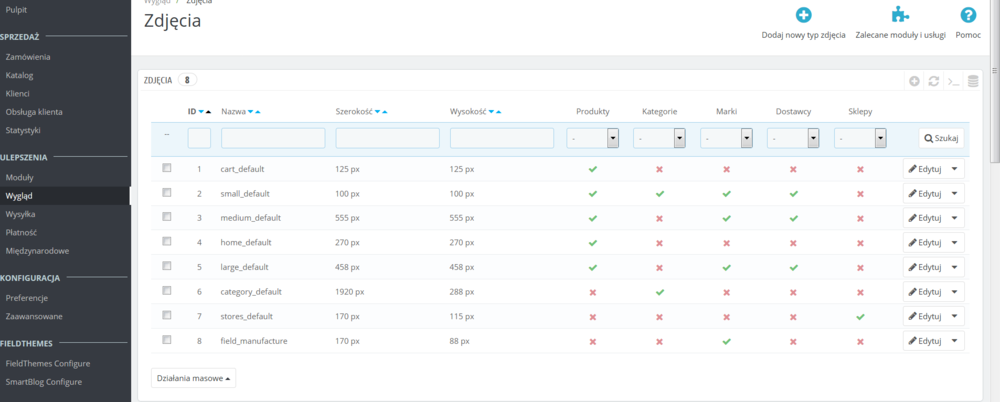Open Działania masowe bulk actions menu
This screenshot has height=402, width=1000.
tap(193, 378)
